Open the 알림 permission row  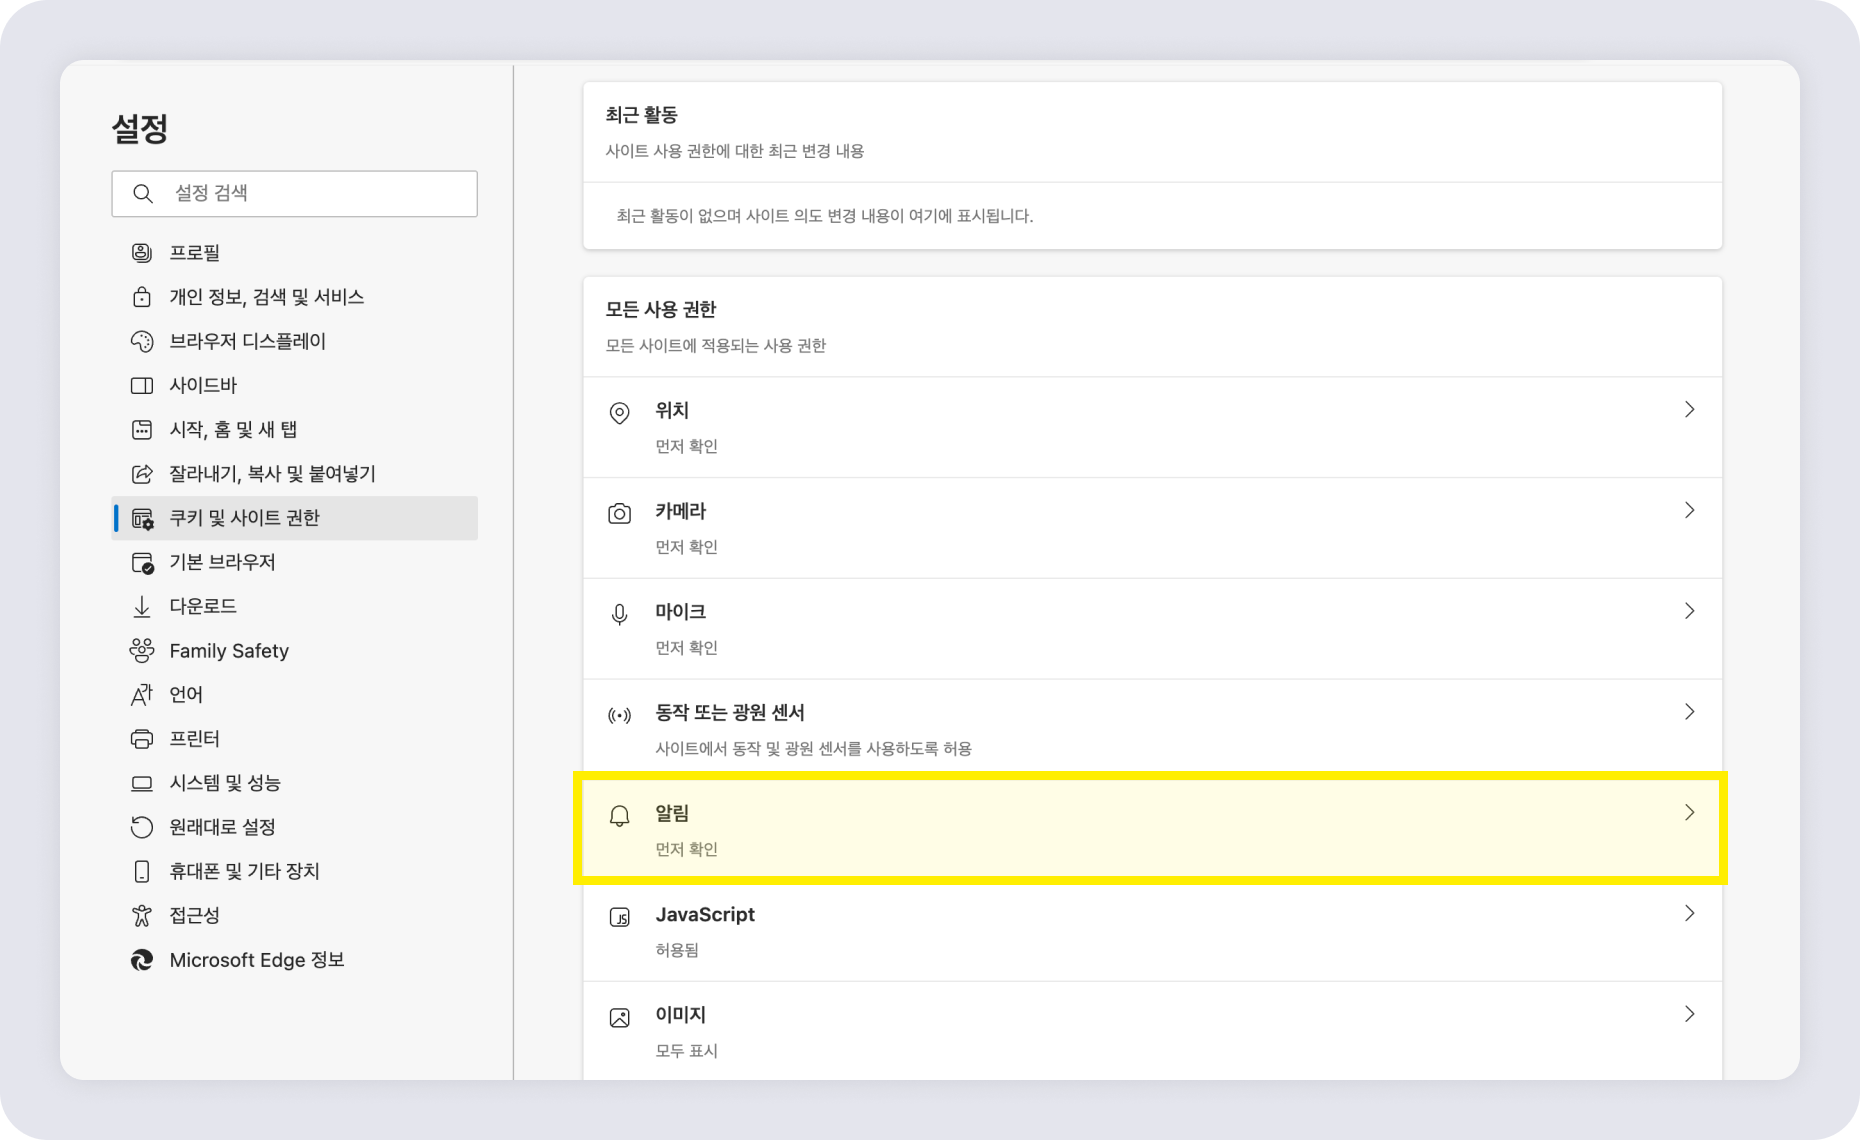[1152, 829]
